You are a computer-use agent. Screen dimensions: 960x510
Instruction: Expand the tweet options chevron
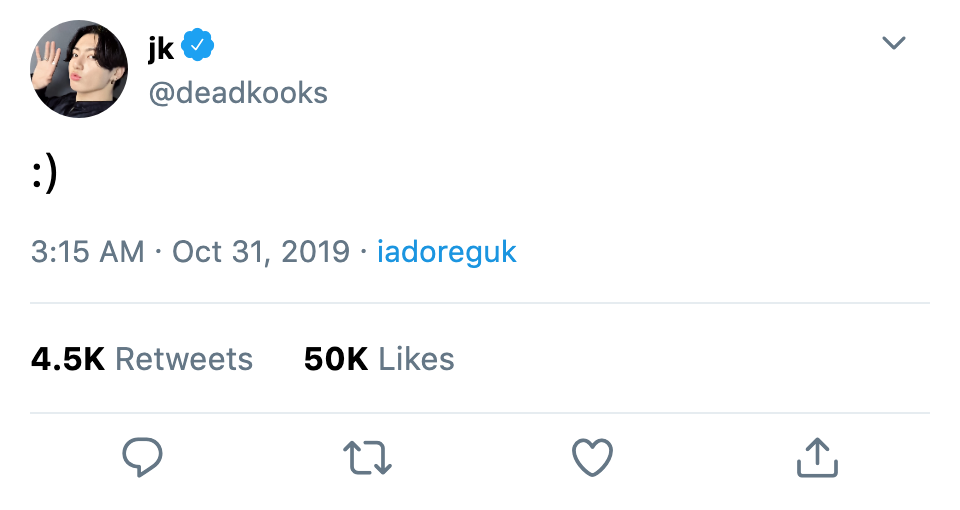point(893,42)
